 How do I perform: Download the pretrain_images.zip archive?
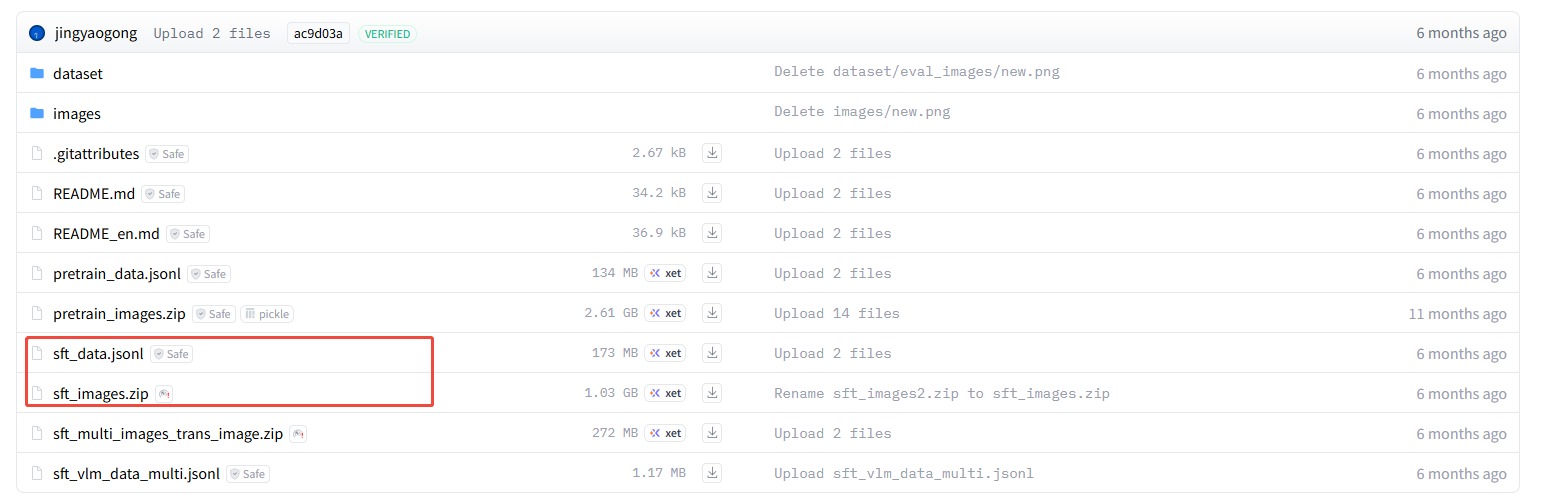(x=712, y=313)
